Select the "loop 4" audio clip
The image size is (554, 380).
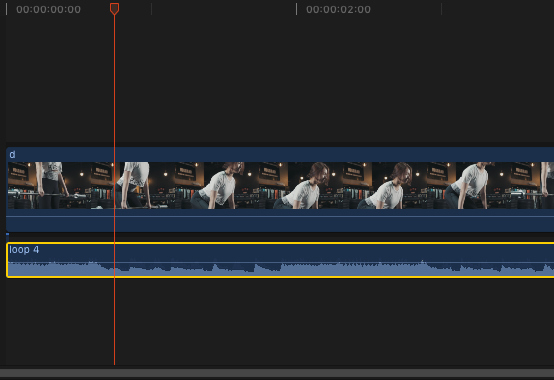tap(280, 260)
